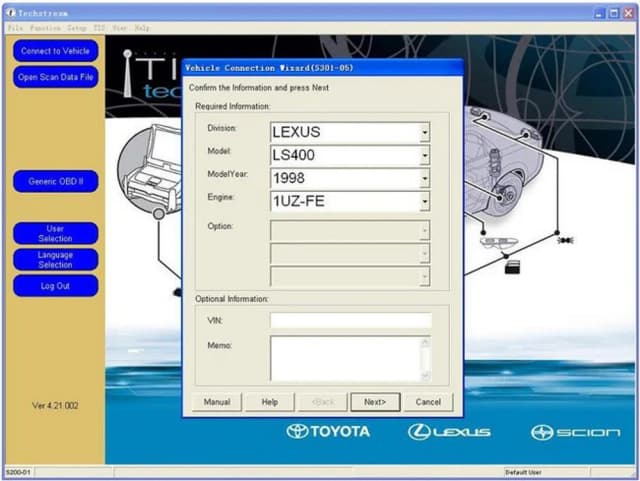The height and width of the screenshot is (481, 640).
Task: Open the Setup menu
Action: 77,28
